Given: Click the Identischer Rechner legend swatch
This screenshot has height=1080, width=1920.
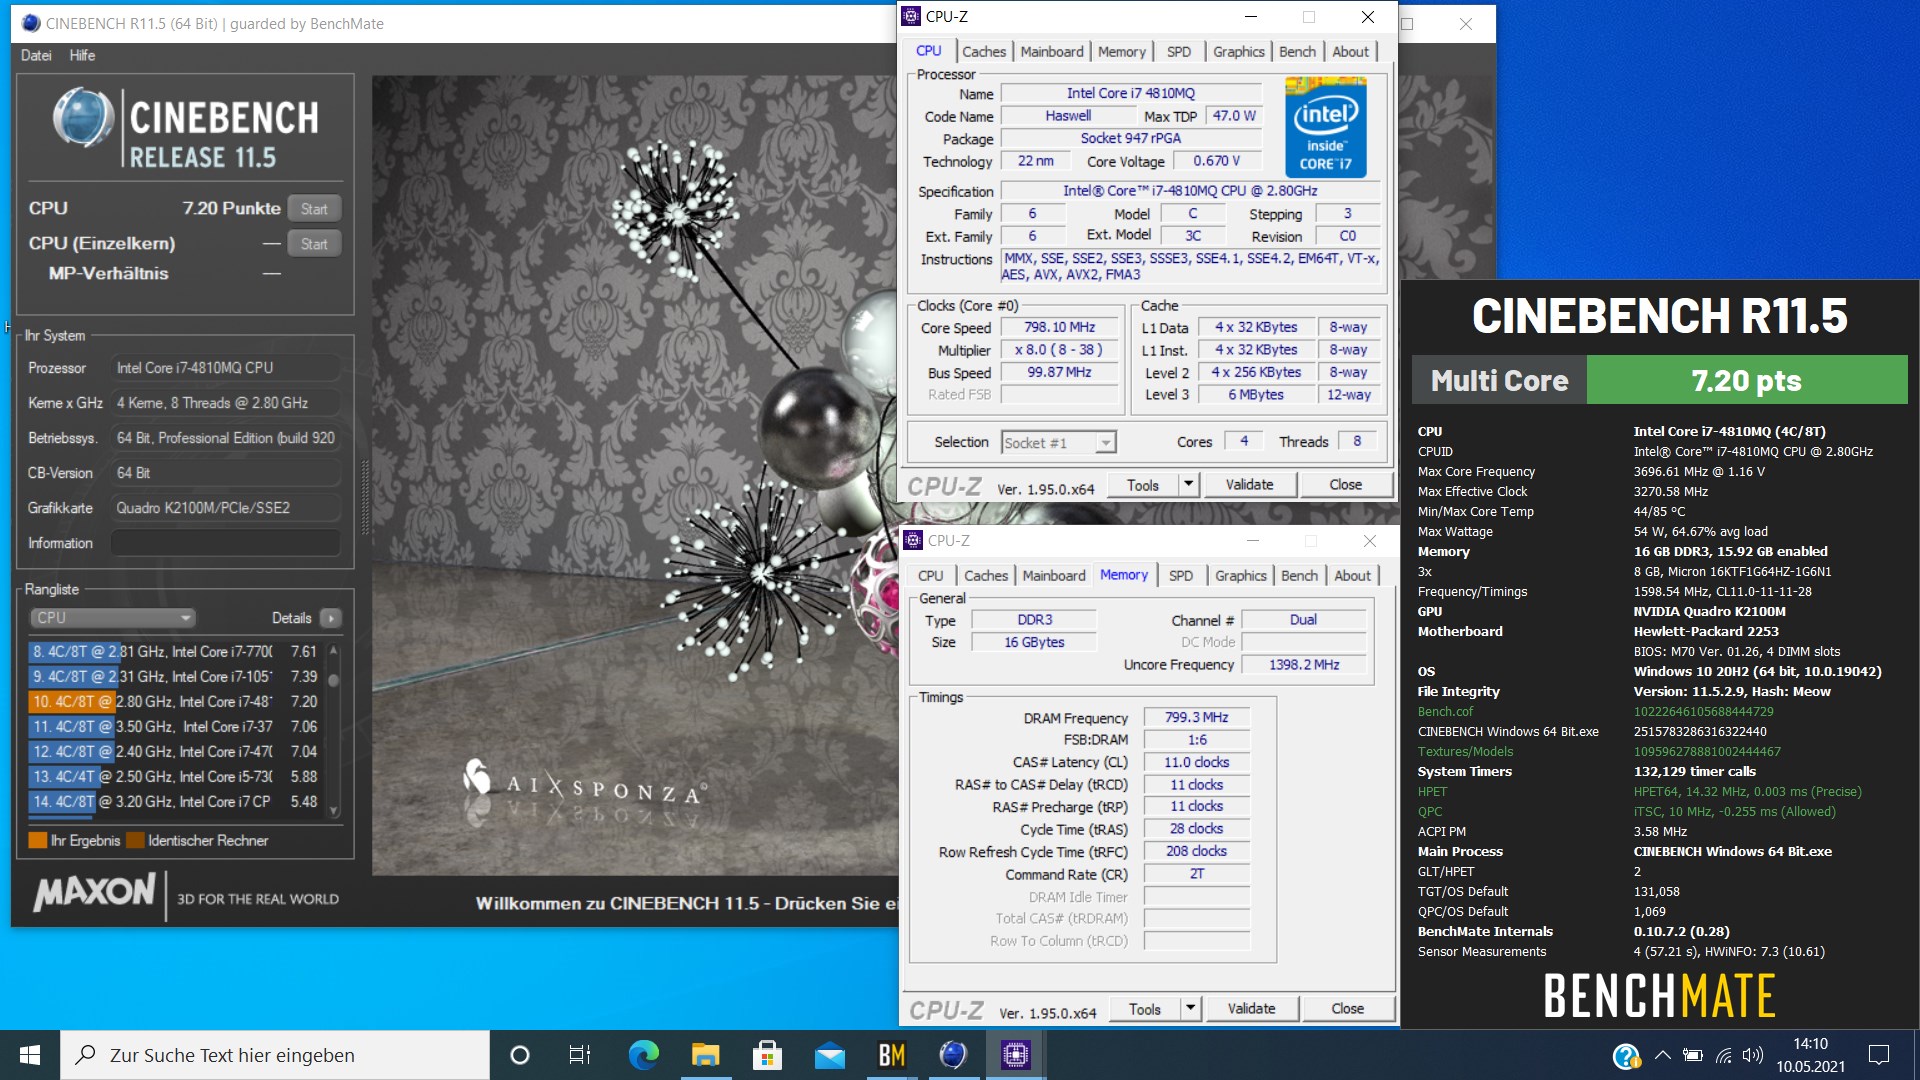Looking at the screenshot, I should click(x=135, y=840).
